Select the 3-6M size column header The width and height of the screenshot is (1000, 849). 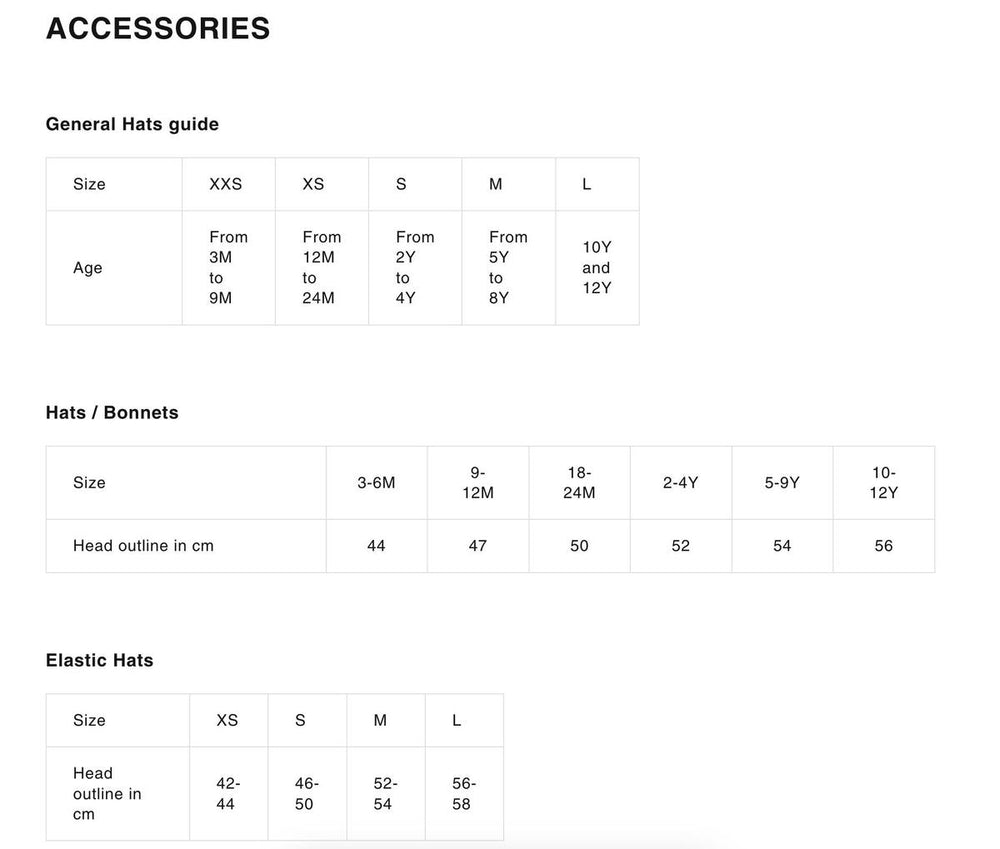pyautogui.click(x=376, y=483)
